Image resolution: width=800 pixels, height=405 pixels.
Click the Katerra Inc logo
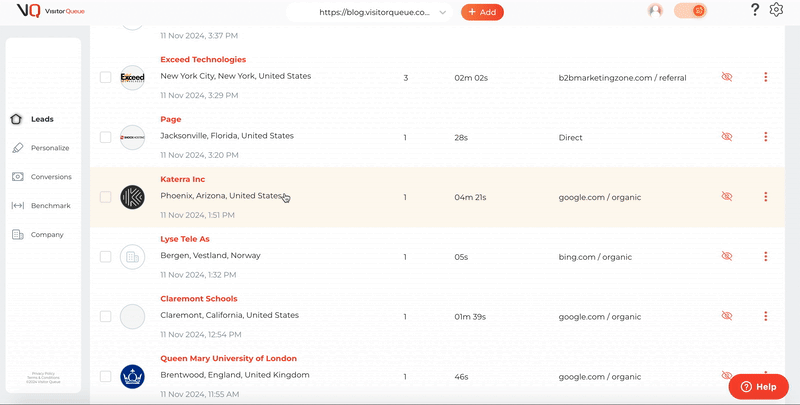pyautogui.click(x=133, y=197)
